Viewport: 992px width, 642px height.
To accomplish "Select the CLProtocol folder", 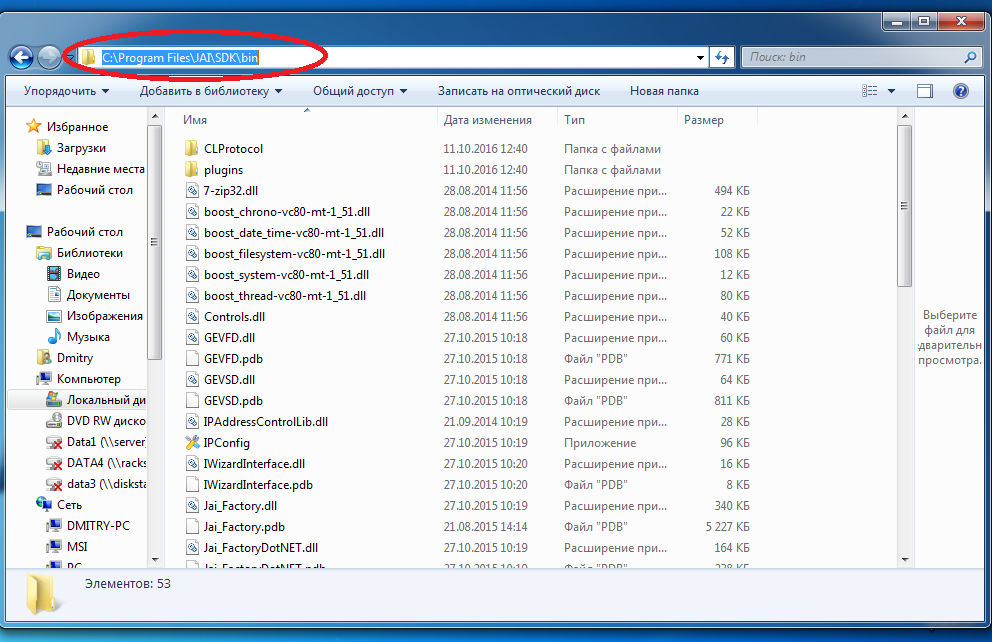I will coord(233,149).
